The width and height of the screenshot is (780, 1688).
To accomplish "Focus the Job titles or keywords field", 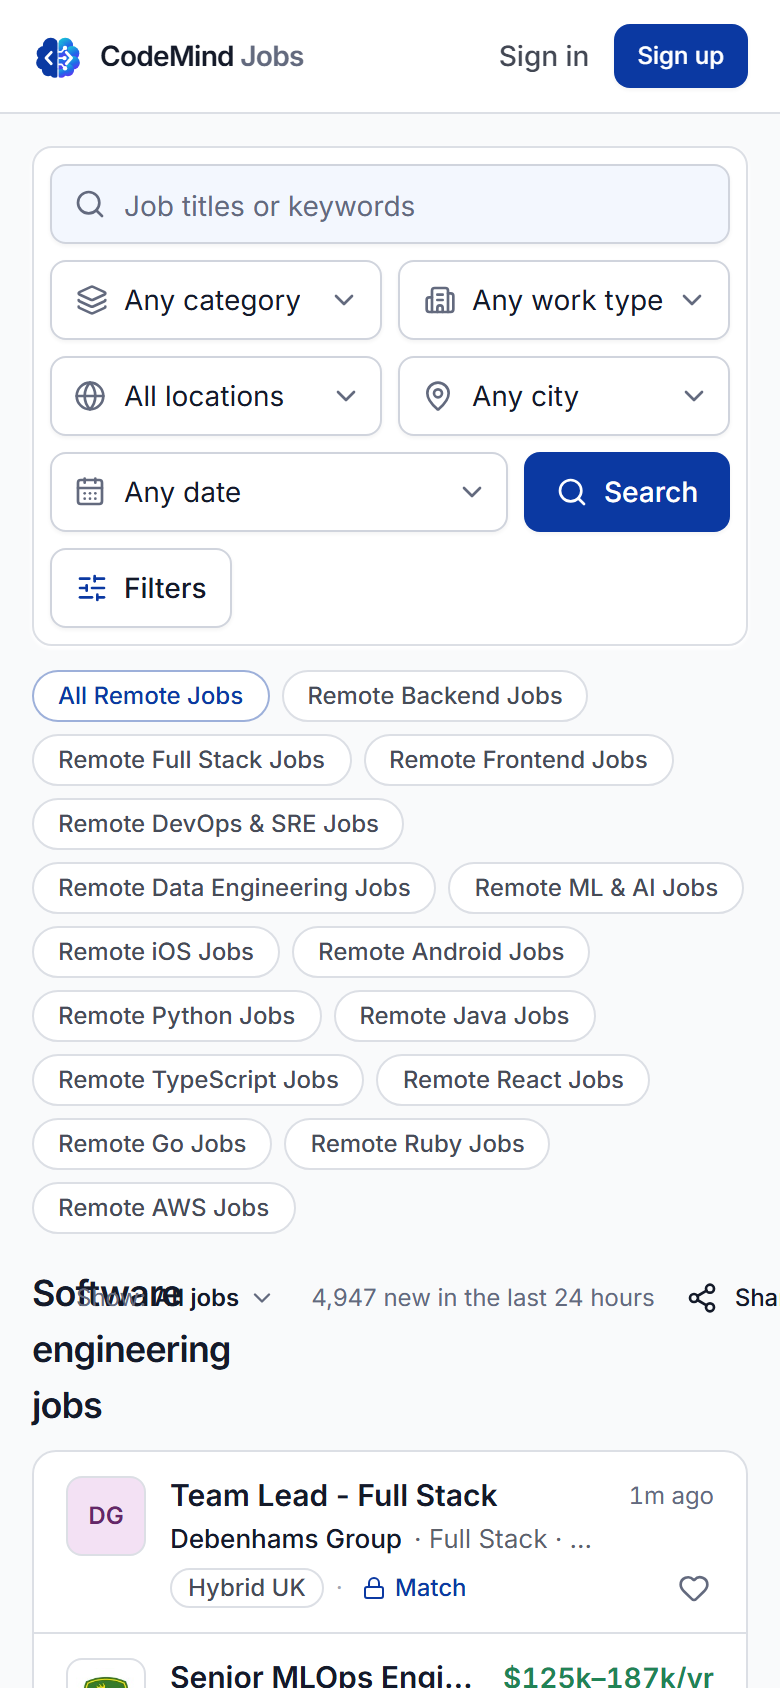I will point(390,204).
